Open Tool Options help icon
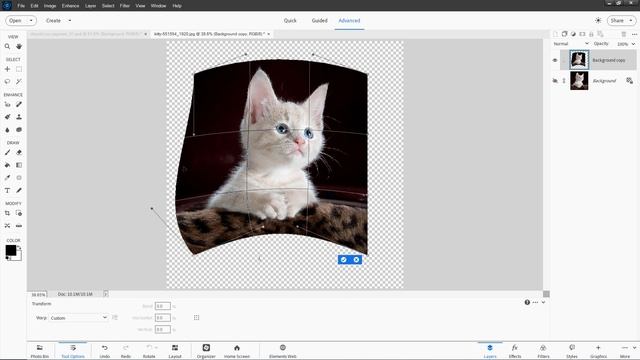This screenshot has width=640, height=360. (x=527, y=302)
